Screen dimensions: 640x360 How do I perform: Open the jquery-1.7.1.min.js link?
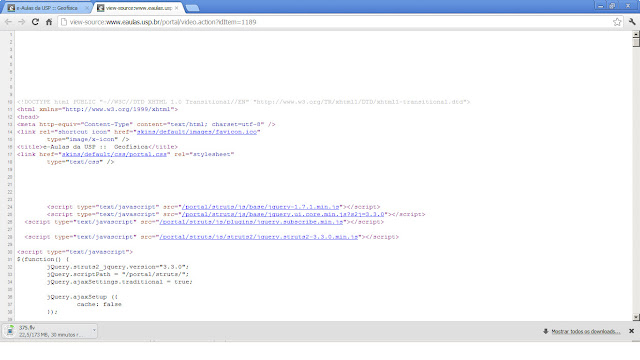point(260,207)
